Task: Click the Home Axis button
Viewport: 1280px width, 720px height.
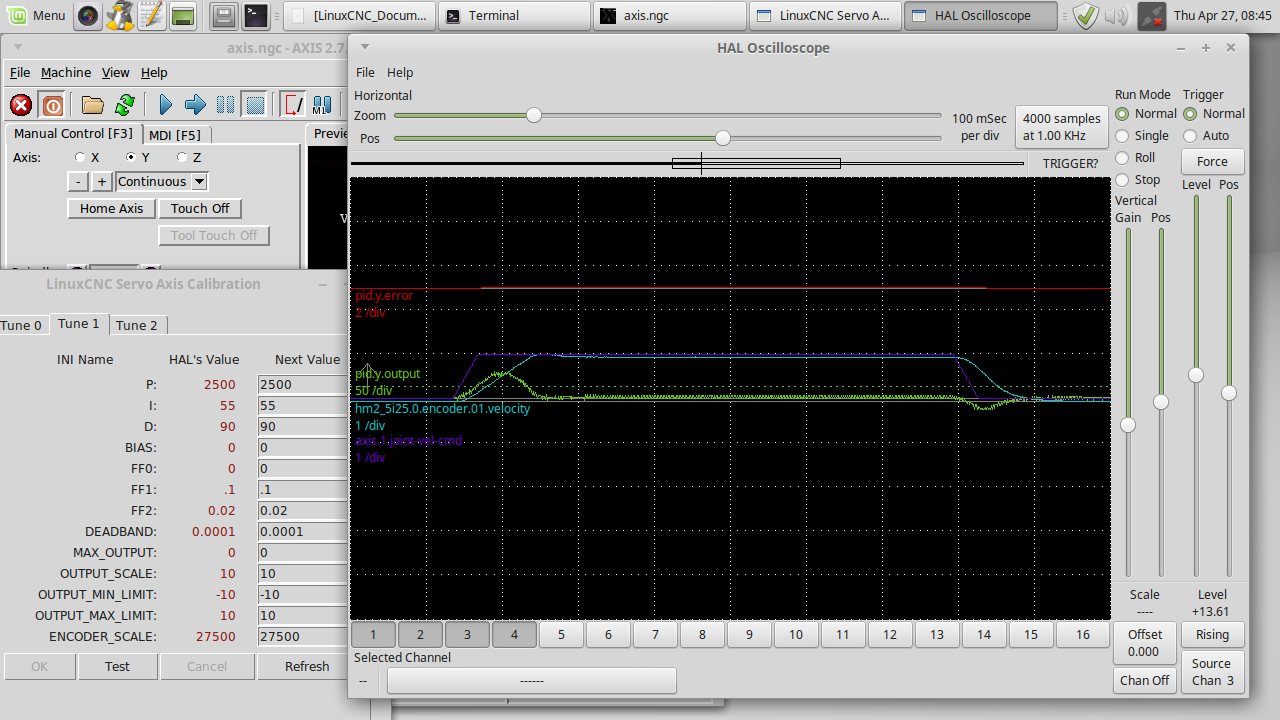Action: click(111, 209)
